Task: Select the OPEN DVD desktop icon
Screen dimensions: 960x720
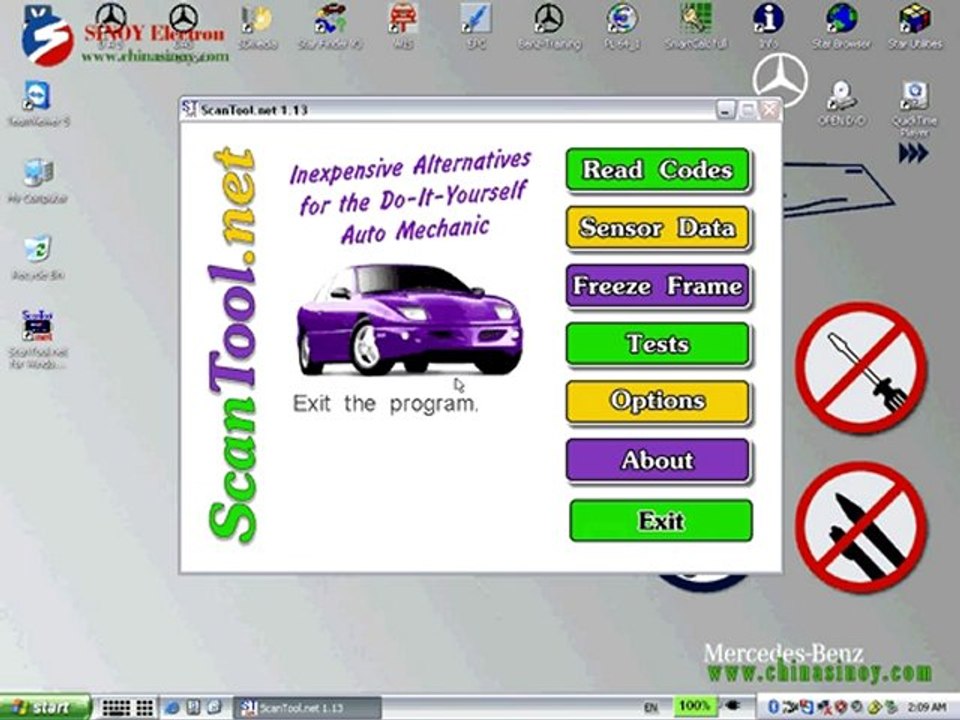Action: 842,104
